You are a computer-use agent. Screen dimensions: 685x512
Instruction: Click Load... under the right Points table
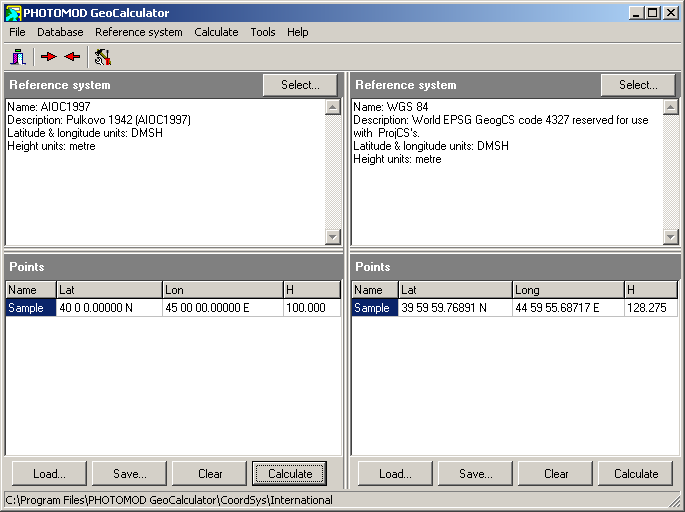point(395,474)
